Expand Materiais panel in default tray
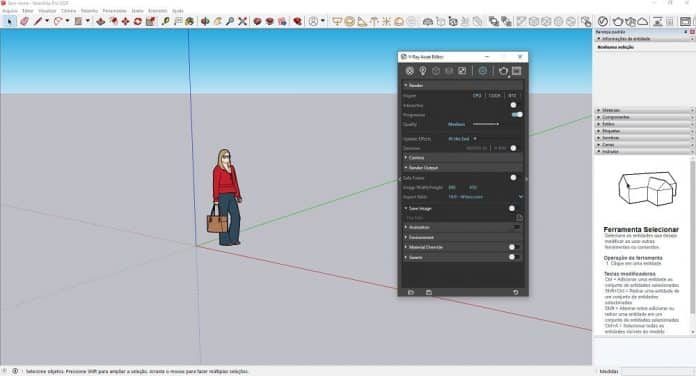This screenshot has height=376, width=696. (644, 110)
